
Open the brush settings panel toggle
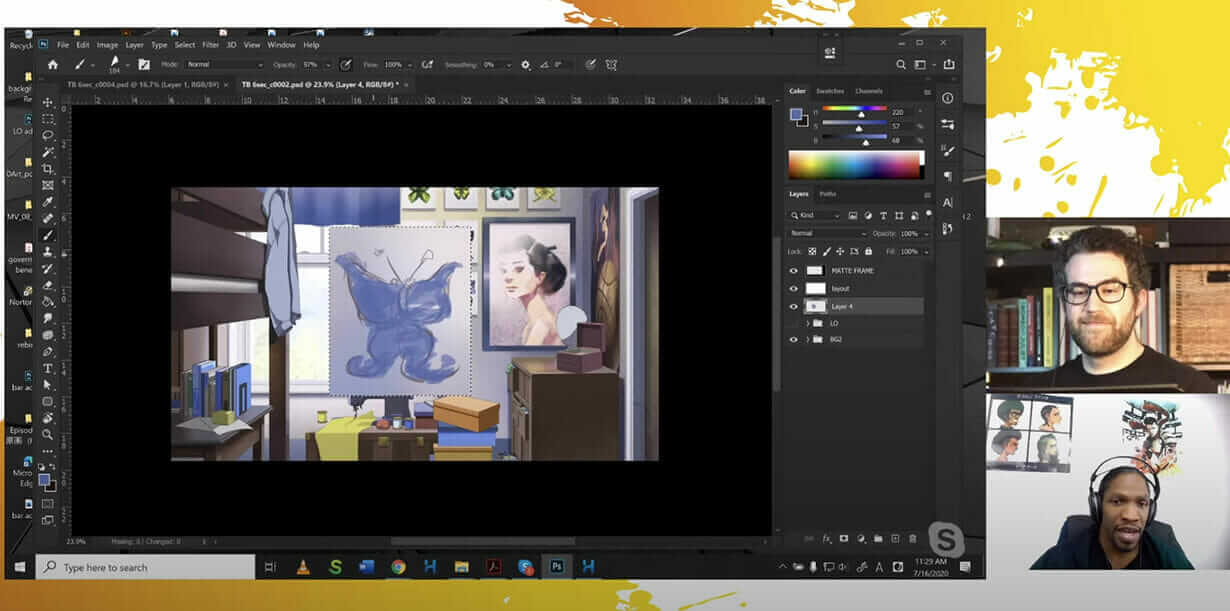pos(144,64)
